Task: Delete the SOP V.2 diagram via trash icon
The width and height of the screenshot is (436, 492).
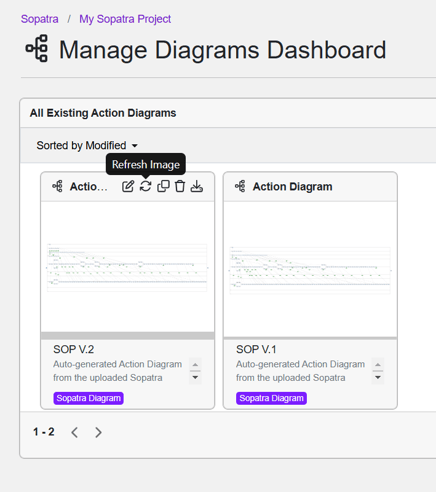Action: point(180,186)
